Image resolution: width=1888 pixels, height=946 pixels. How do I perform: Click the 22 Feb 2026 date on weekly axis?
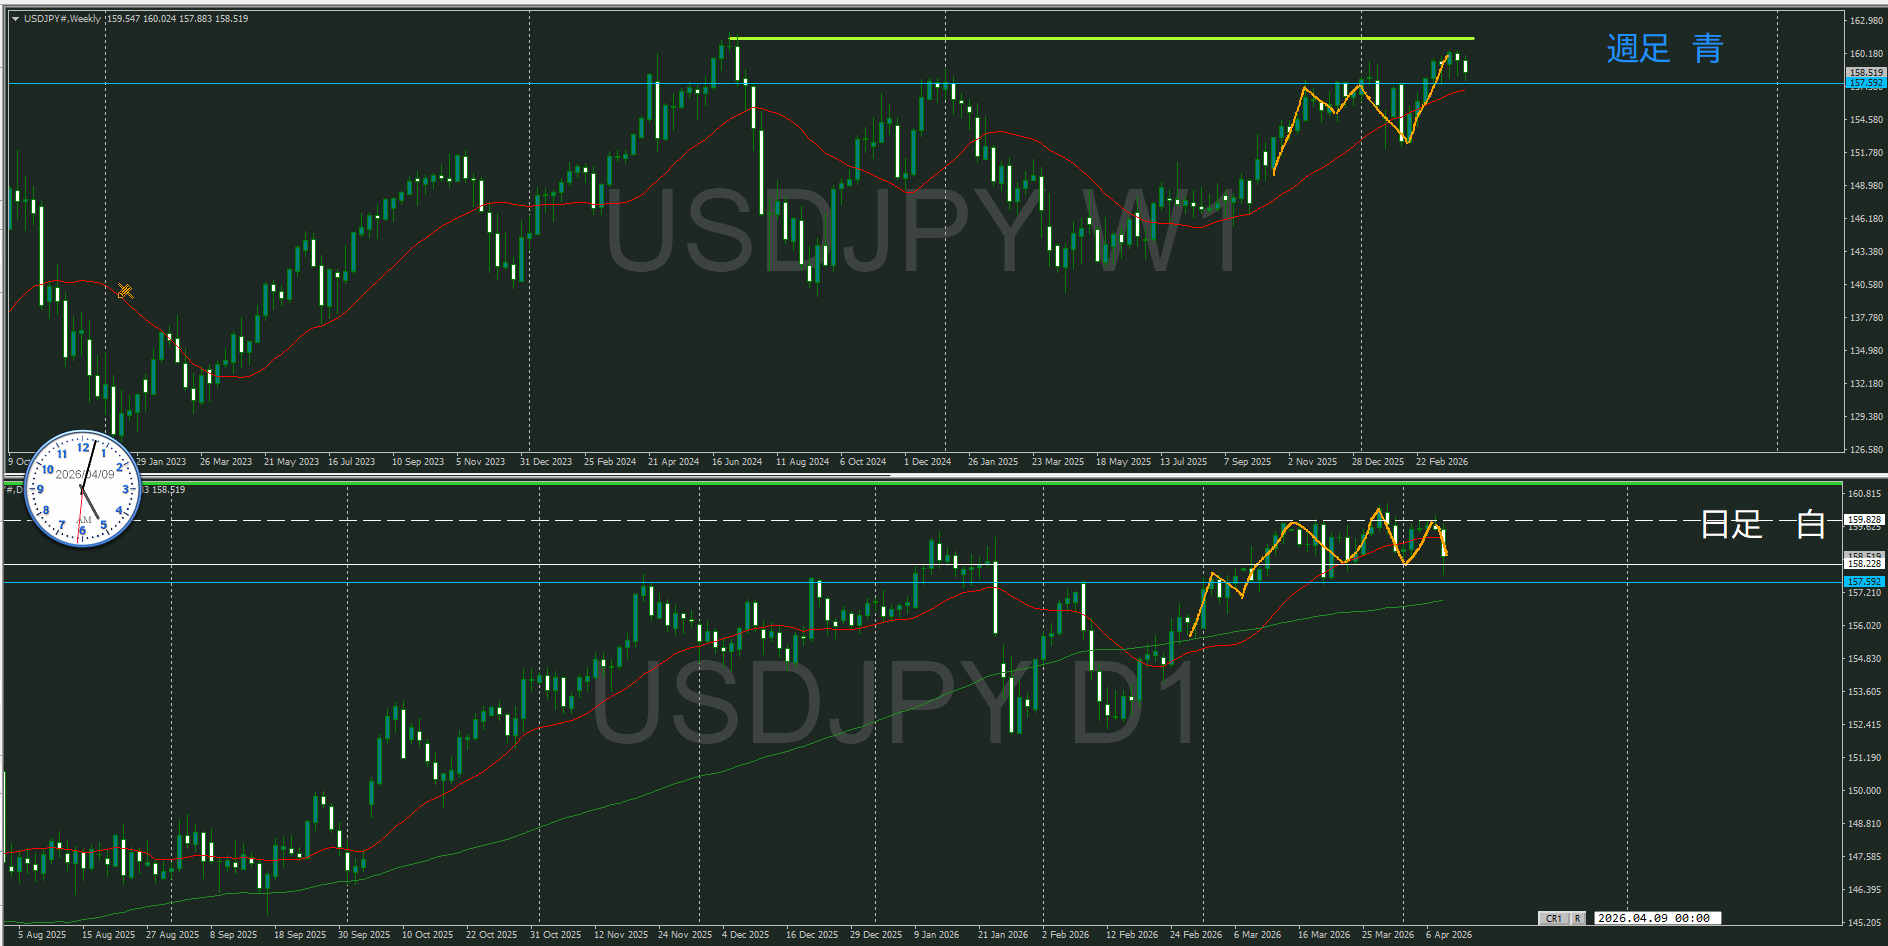click(x=1442, y=462)
